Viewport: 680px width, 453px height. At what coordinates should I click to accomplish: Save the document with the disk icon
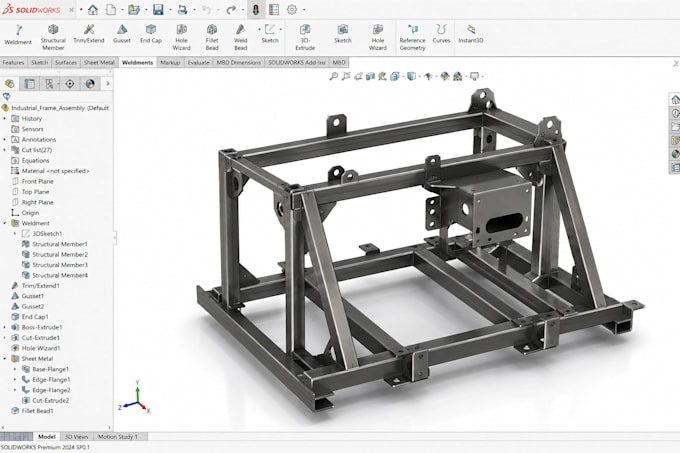[x=158, y=9]
